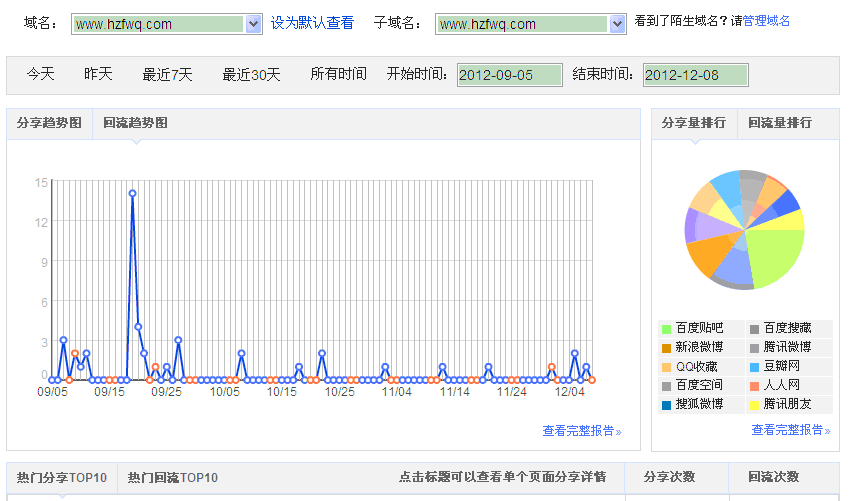The width and height of the screenshot is (860, 501).
Task: Expand the 子域名 subdomain dropdown arrow
Action: [617, 23]
